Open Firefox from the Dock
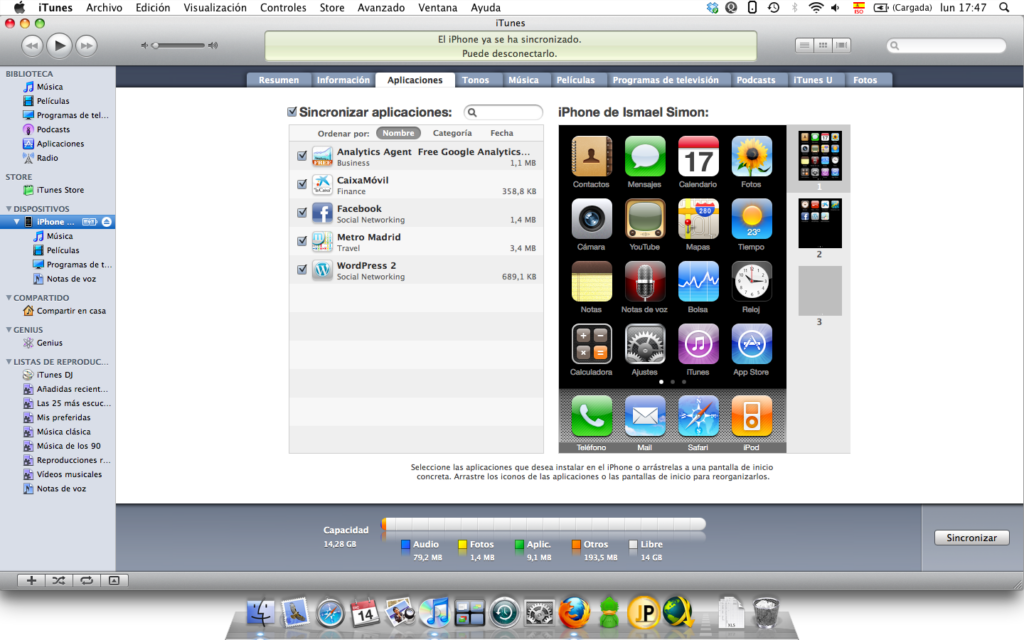 574,613
